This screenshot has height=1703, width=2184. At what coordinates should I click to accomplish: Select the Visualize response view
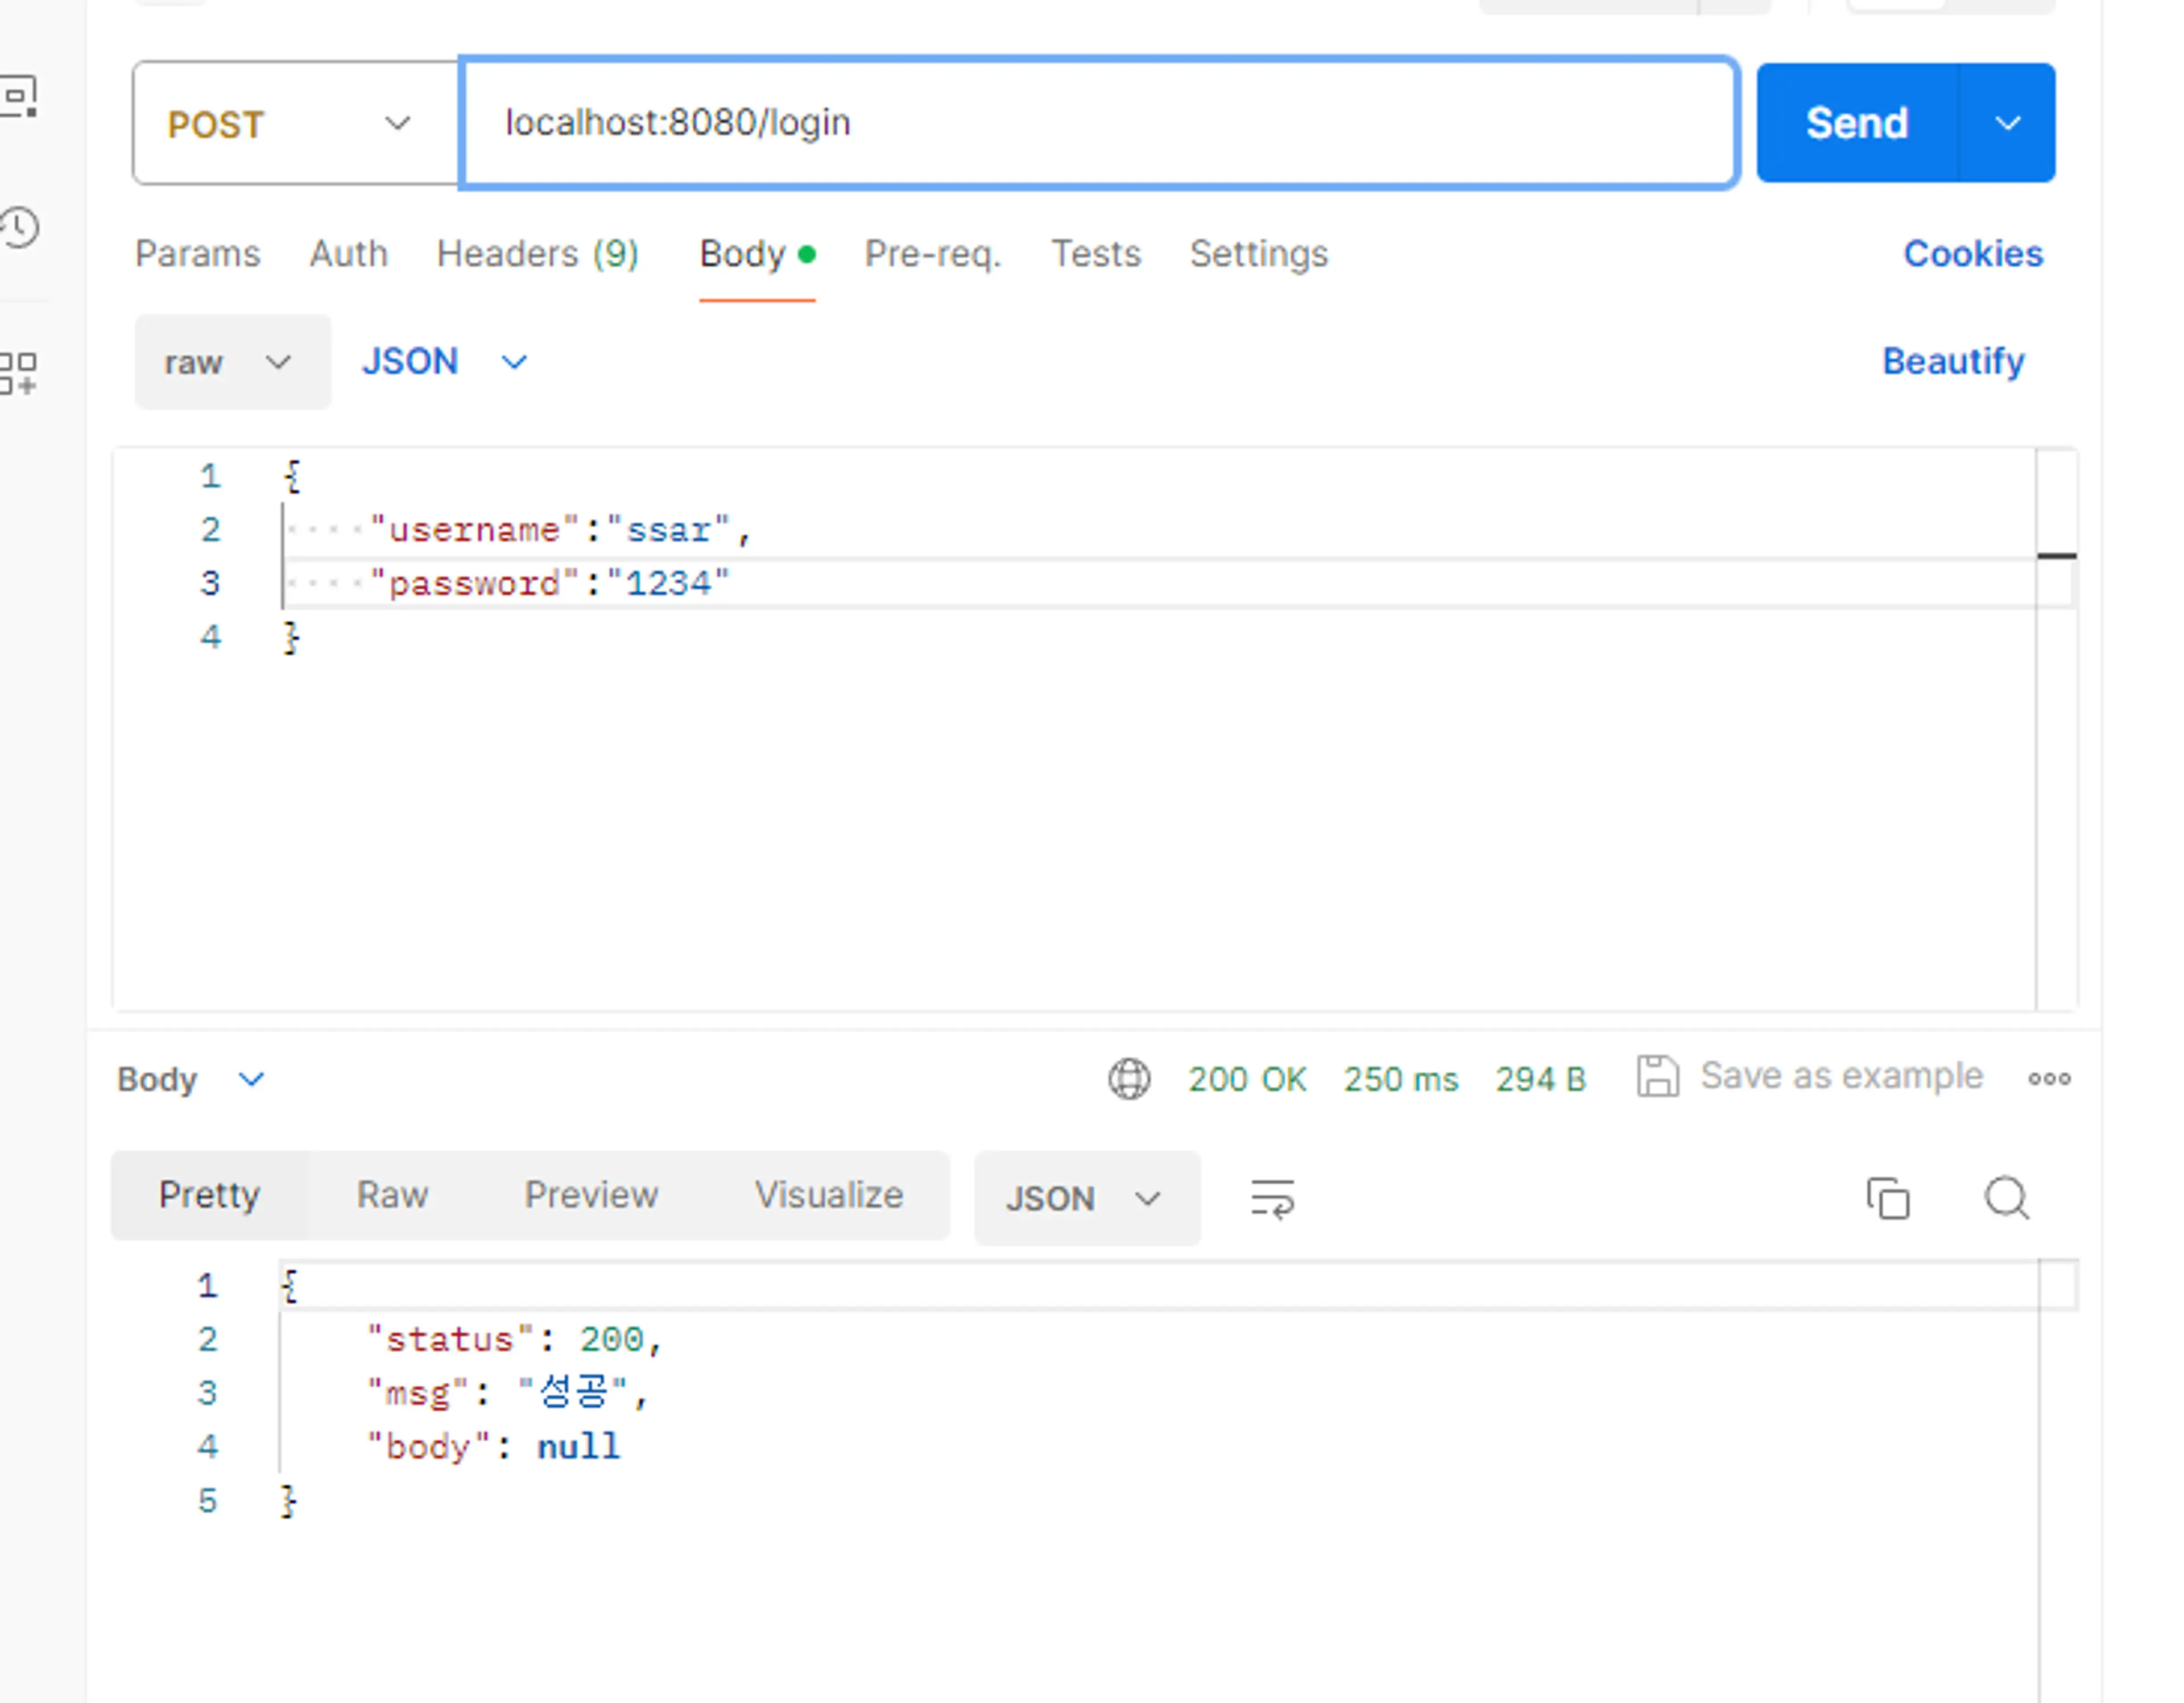coord(829,1195)
